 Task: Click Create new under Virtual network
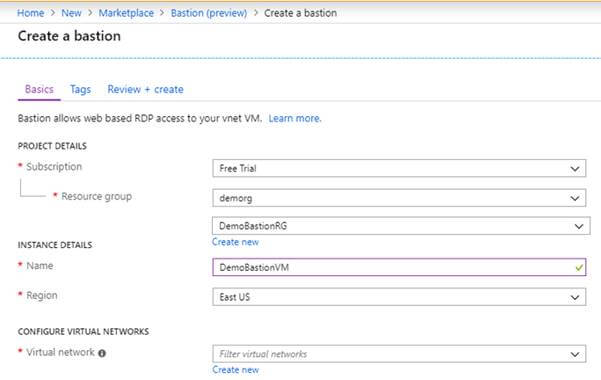click(235, 370)
